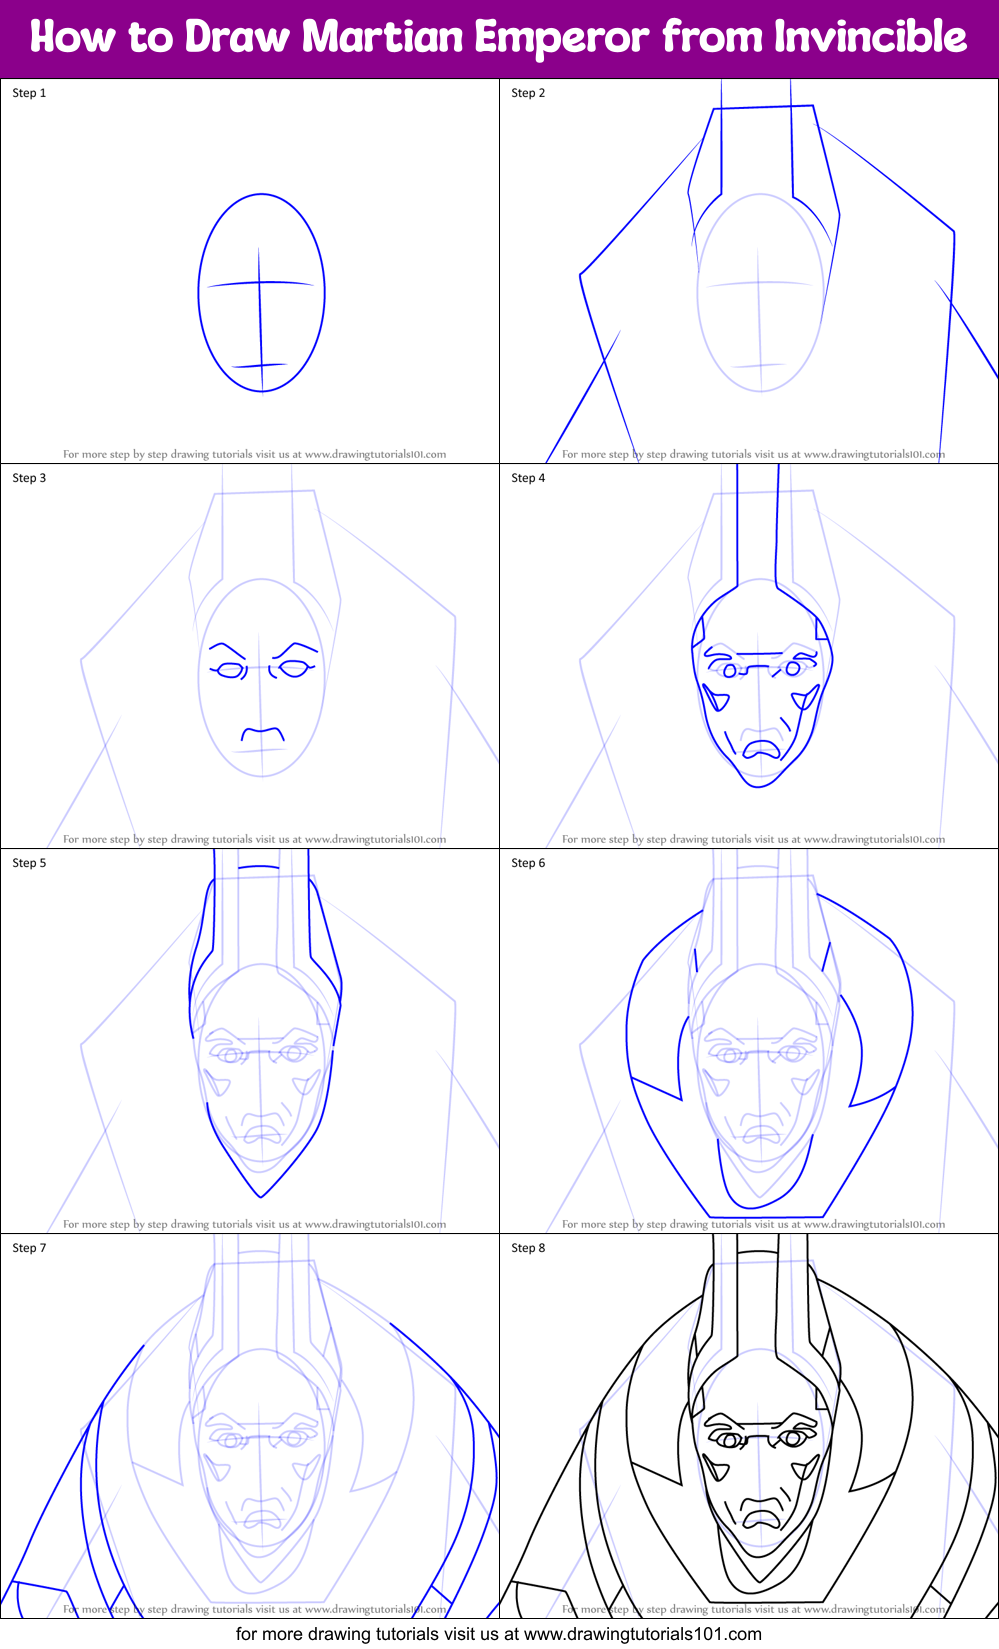Click the tutorial credit line in Step 4

tap(753, 839)
